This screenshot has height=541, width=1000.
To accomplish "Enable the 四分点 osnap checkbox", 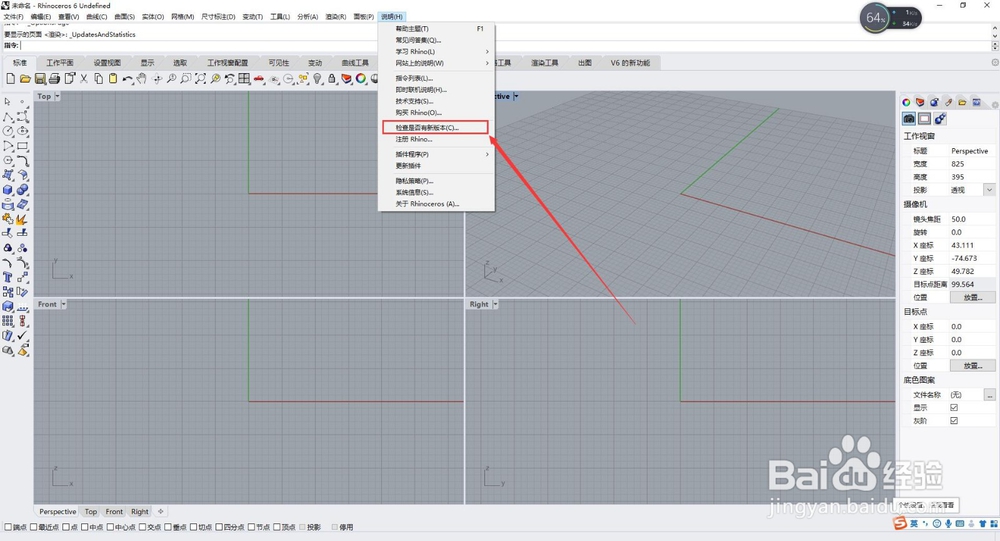I will (x=219, y=527).
